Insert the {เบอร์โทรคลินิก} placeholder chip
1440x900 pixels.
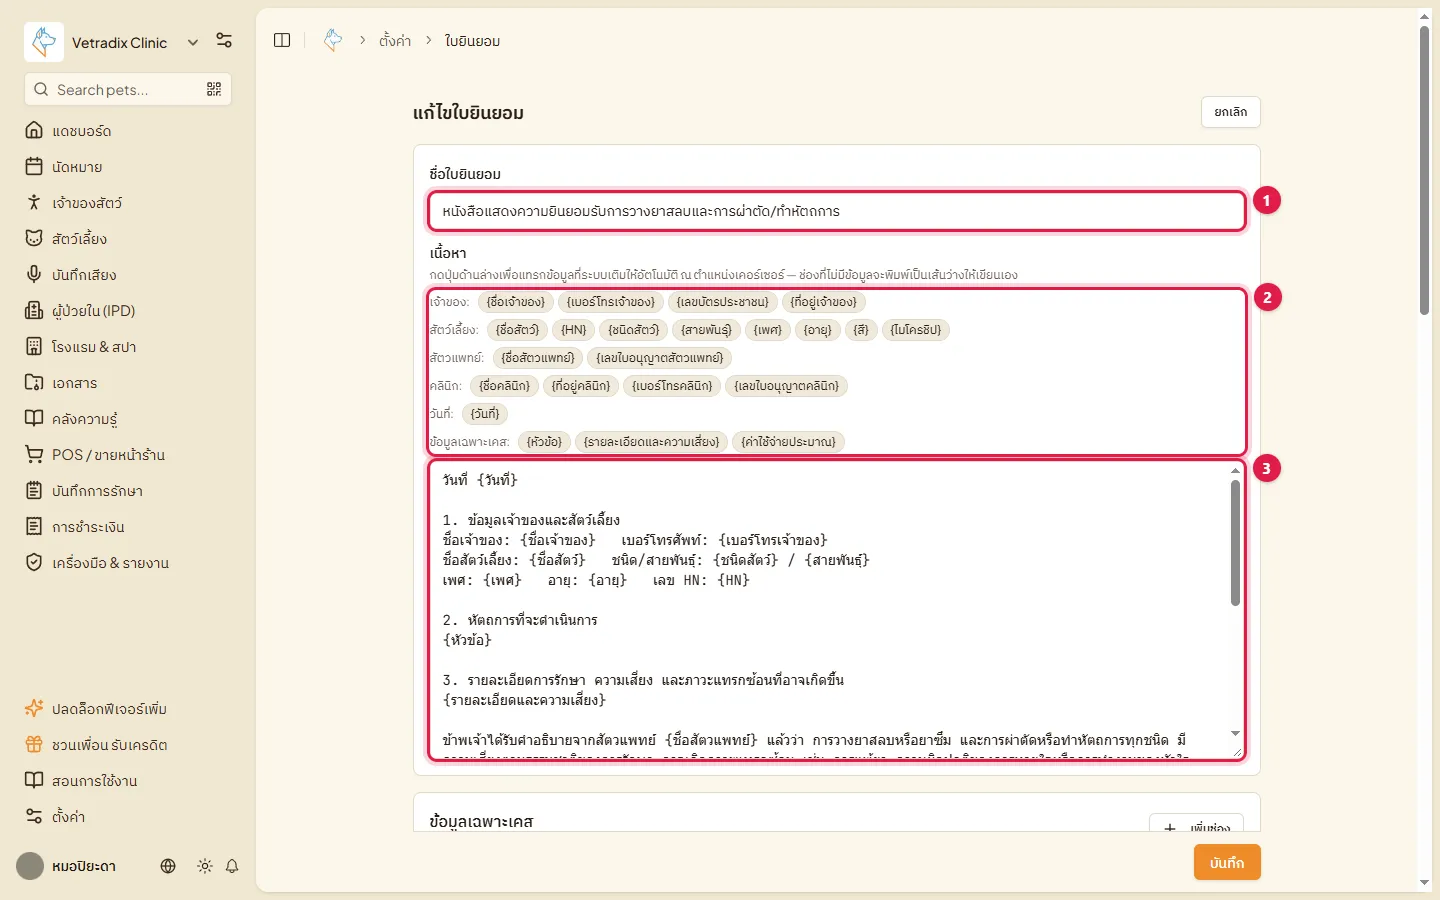click(672, 386)
